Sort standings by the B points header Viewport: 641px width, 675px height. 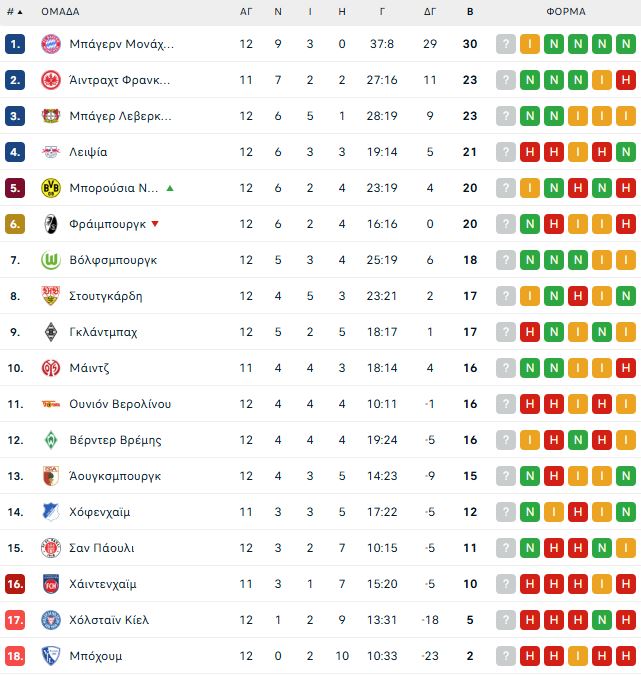coord(470,12)
